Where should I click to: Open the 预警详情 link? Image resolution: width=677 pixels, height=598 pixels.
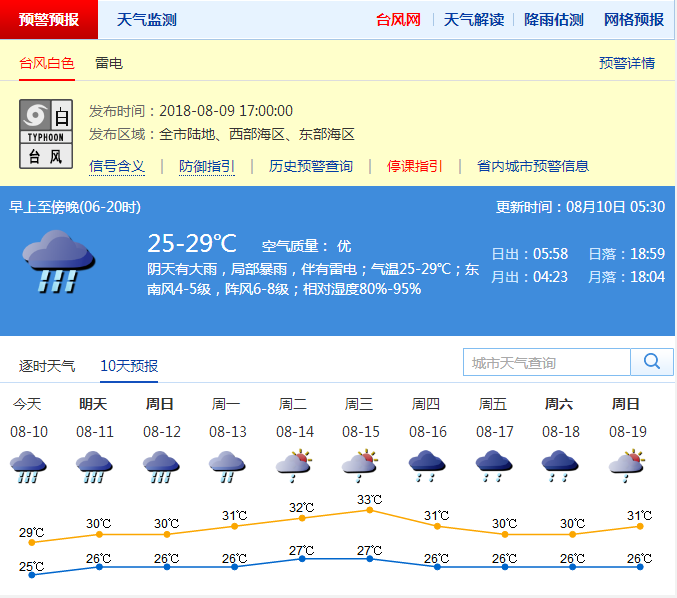627,63
